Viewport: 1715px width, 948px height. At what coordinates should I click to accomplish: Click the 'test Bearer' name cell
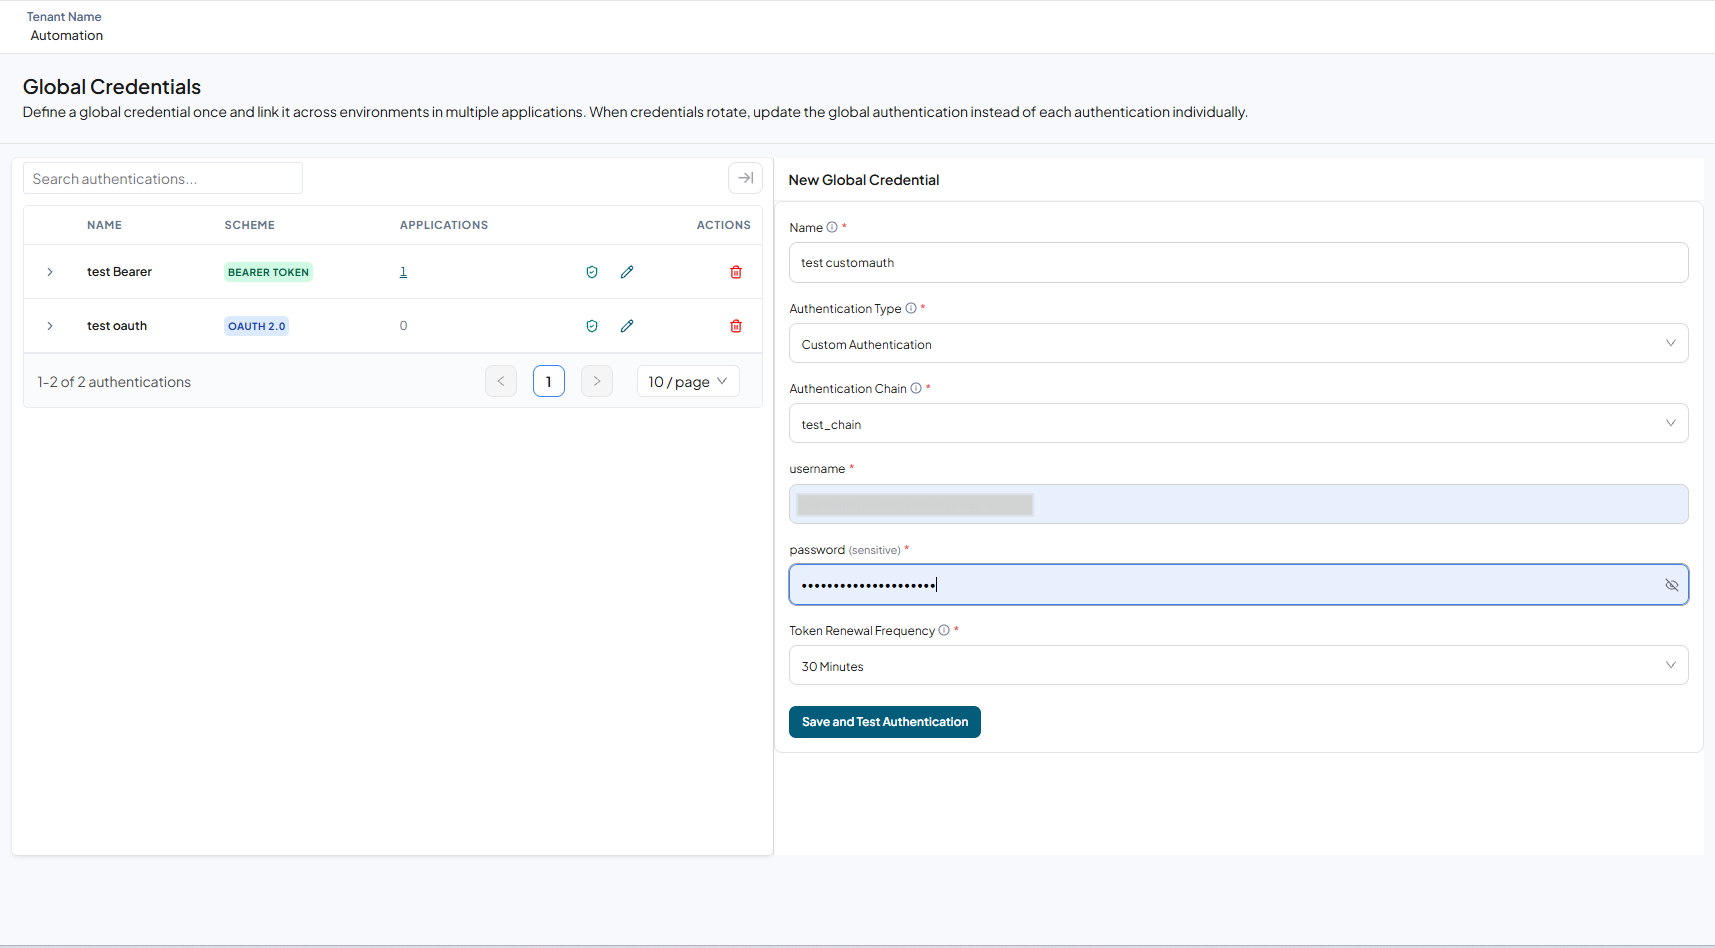[119, 272]
